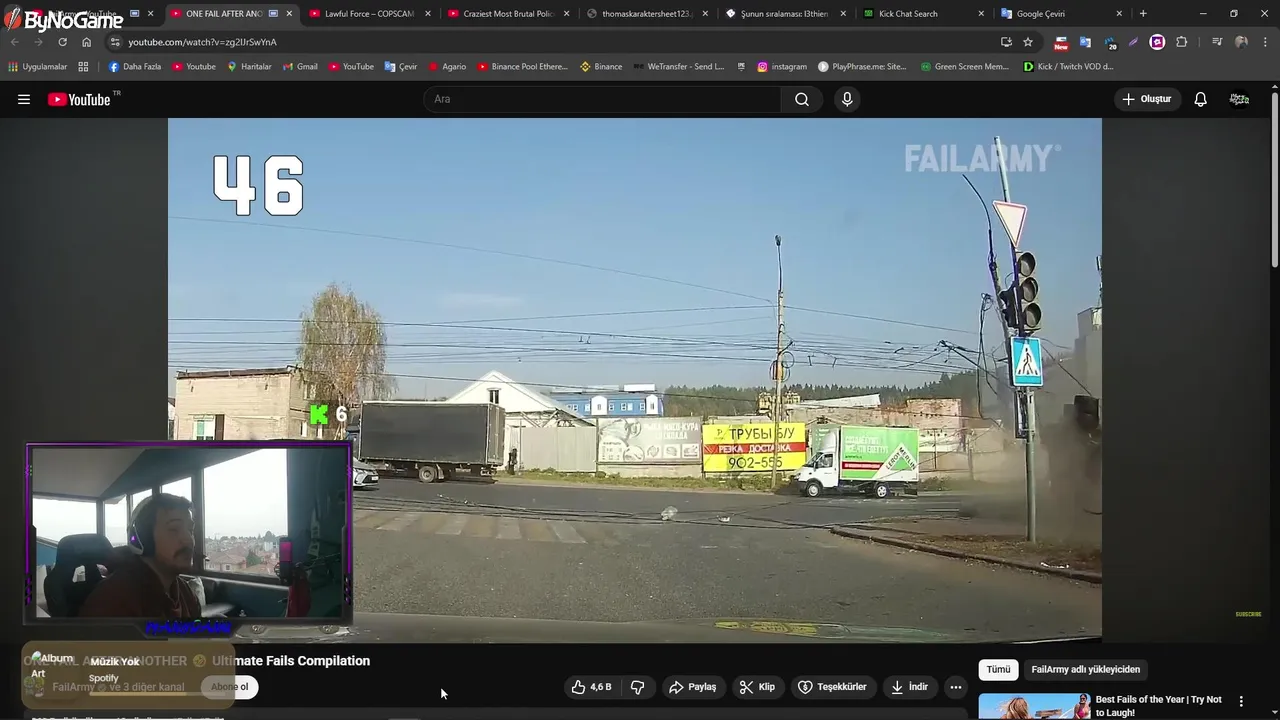Open the Agario bookmark
The image size is (1280, 720).
[447, 67]
